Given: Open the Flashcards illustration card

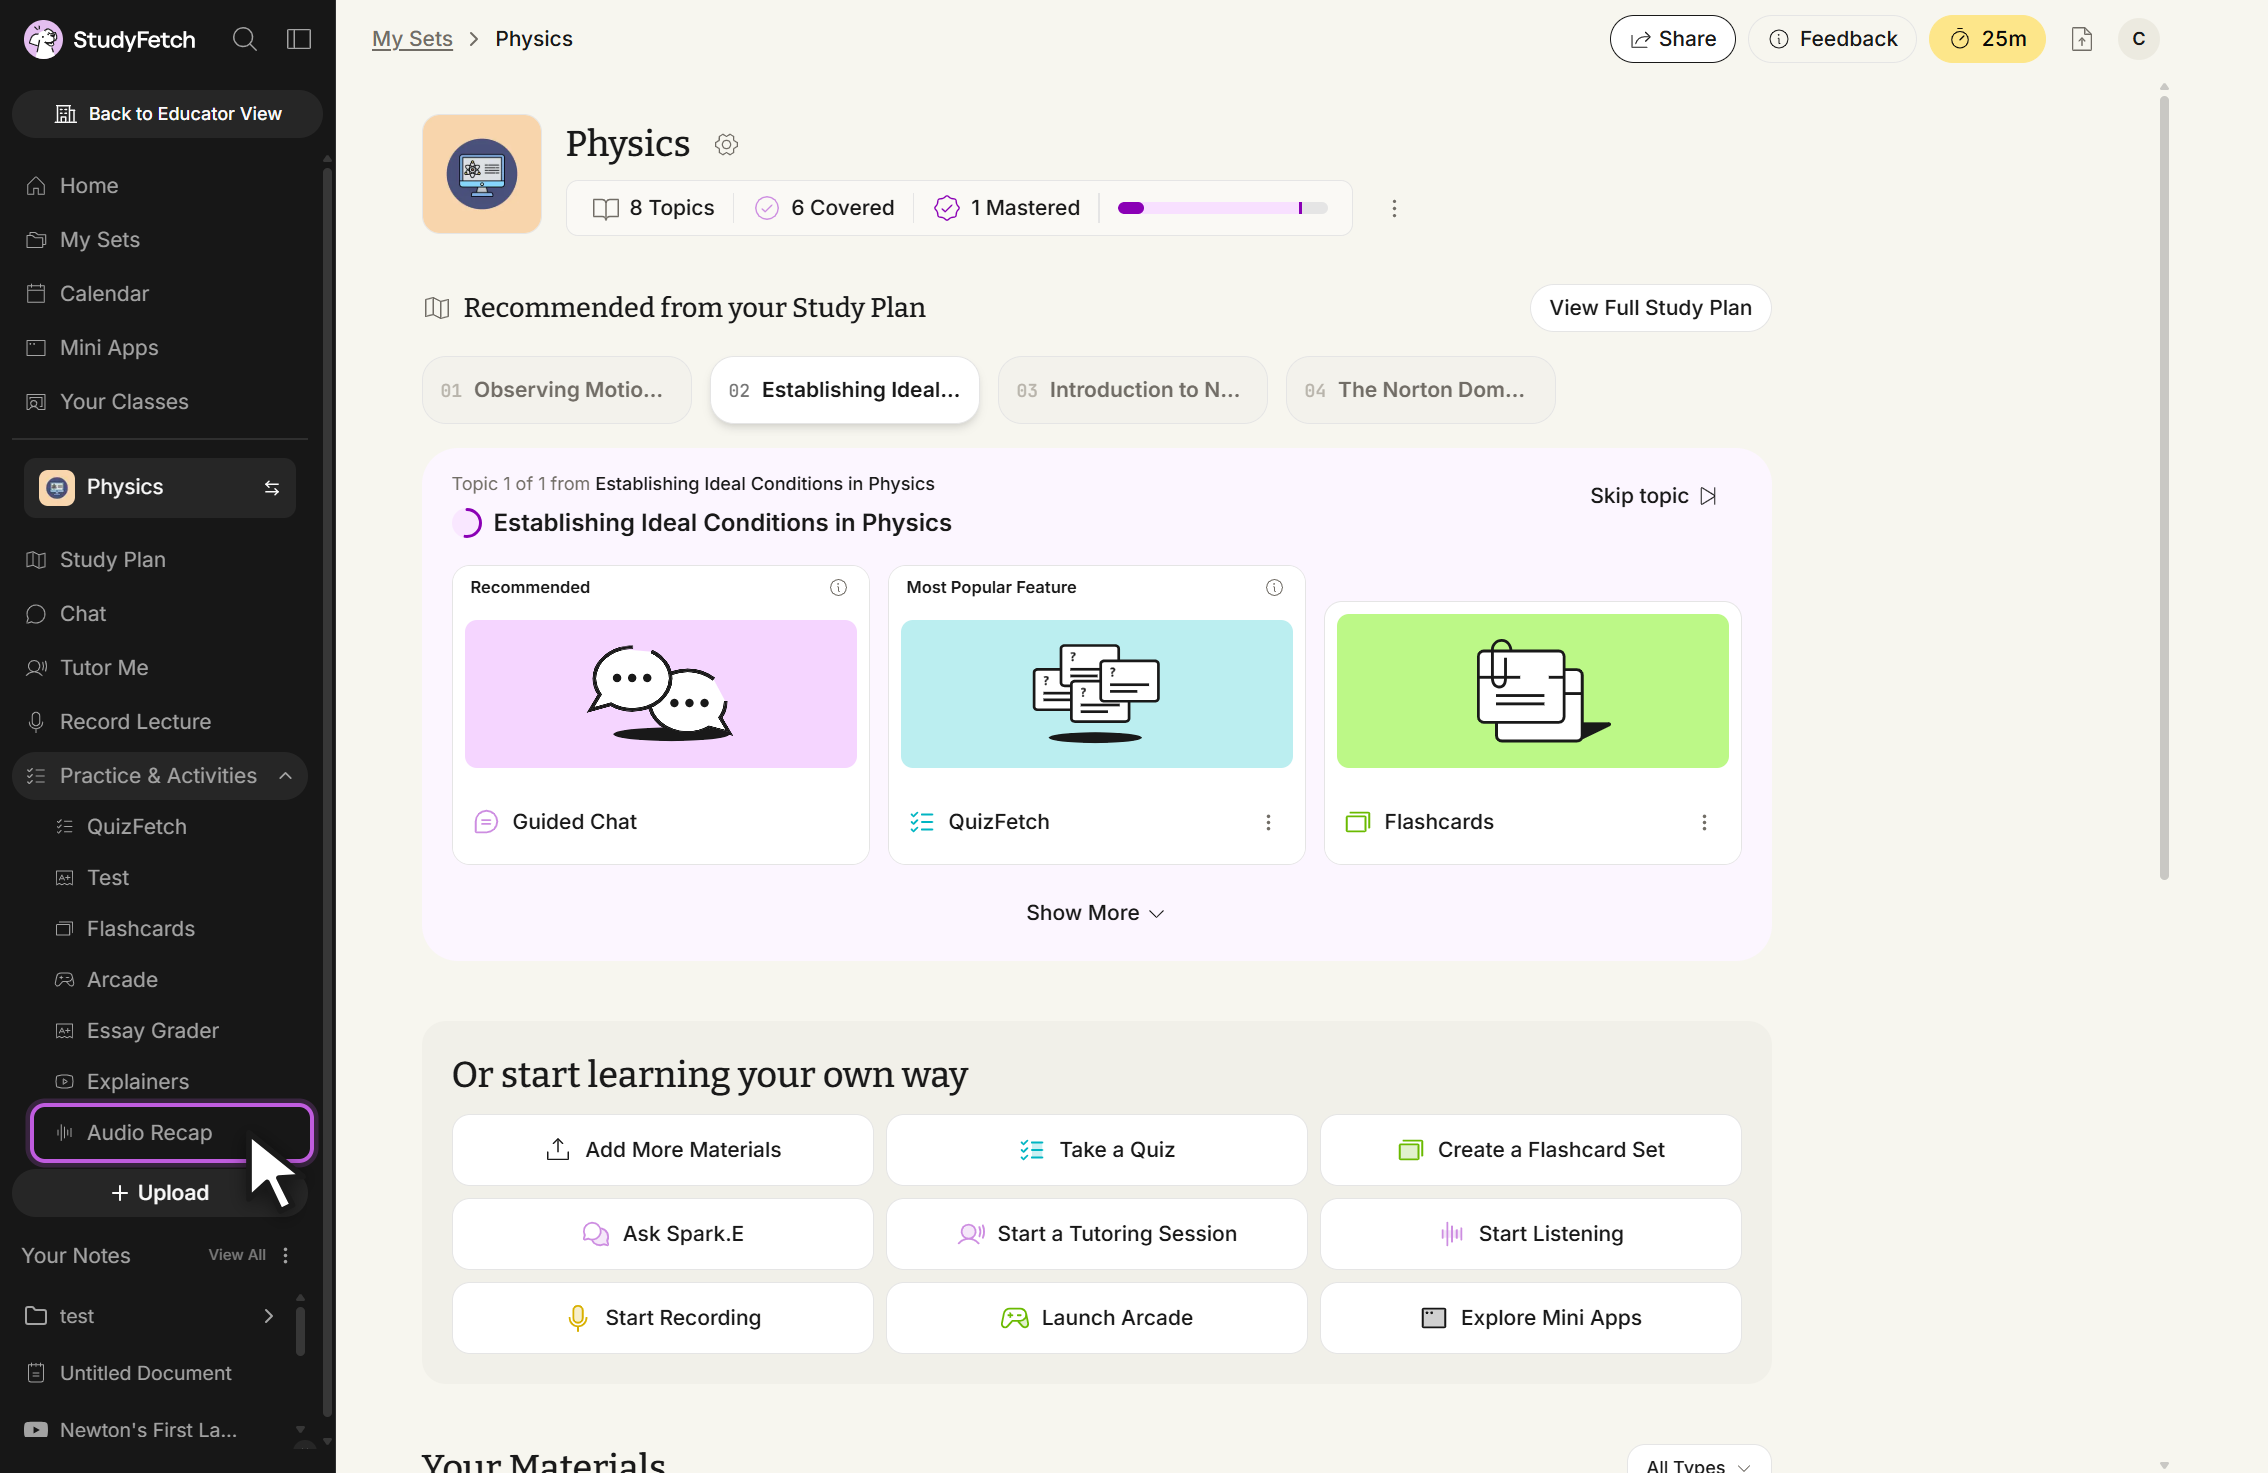Looking at the screenshot, I should pyautogui.click(x=1533, y=691).
